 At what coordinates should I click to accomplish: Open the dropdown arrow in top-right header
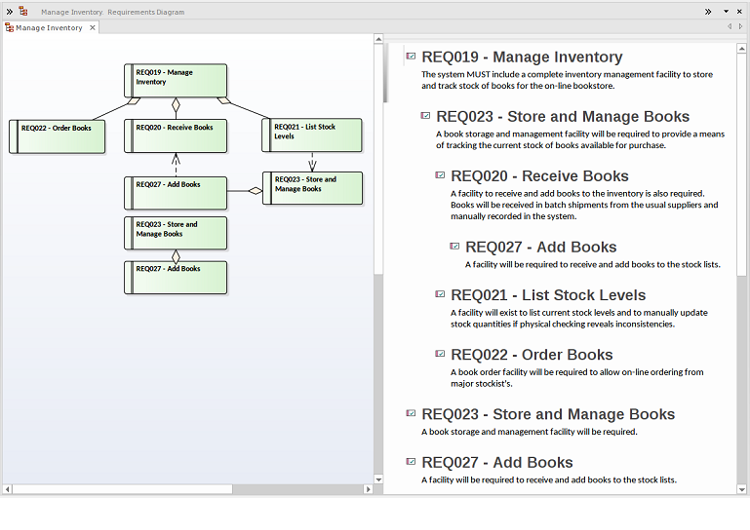(726, 11)
